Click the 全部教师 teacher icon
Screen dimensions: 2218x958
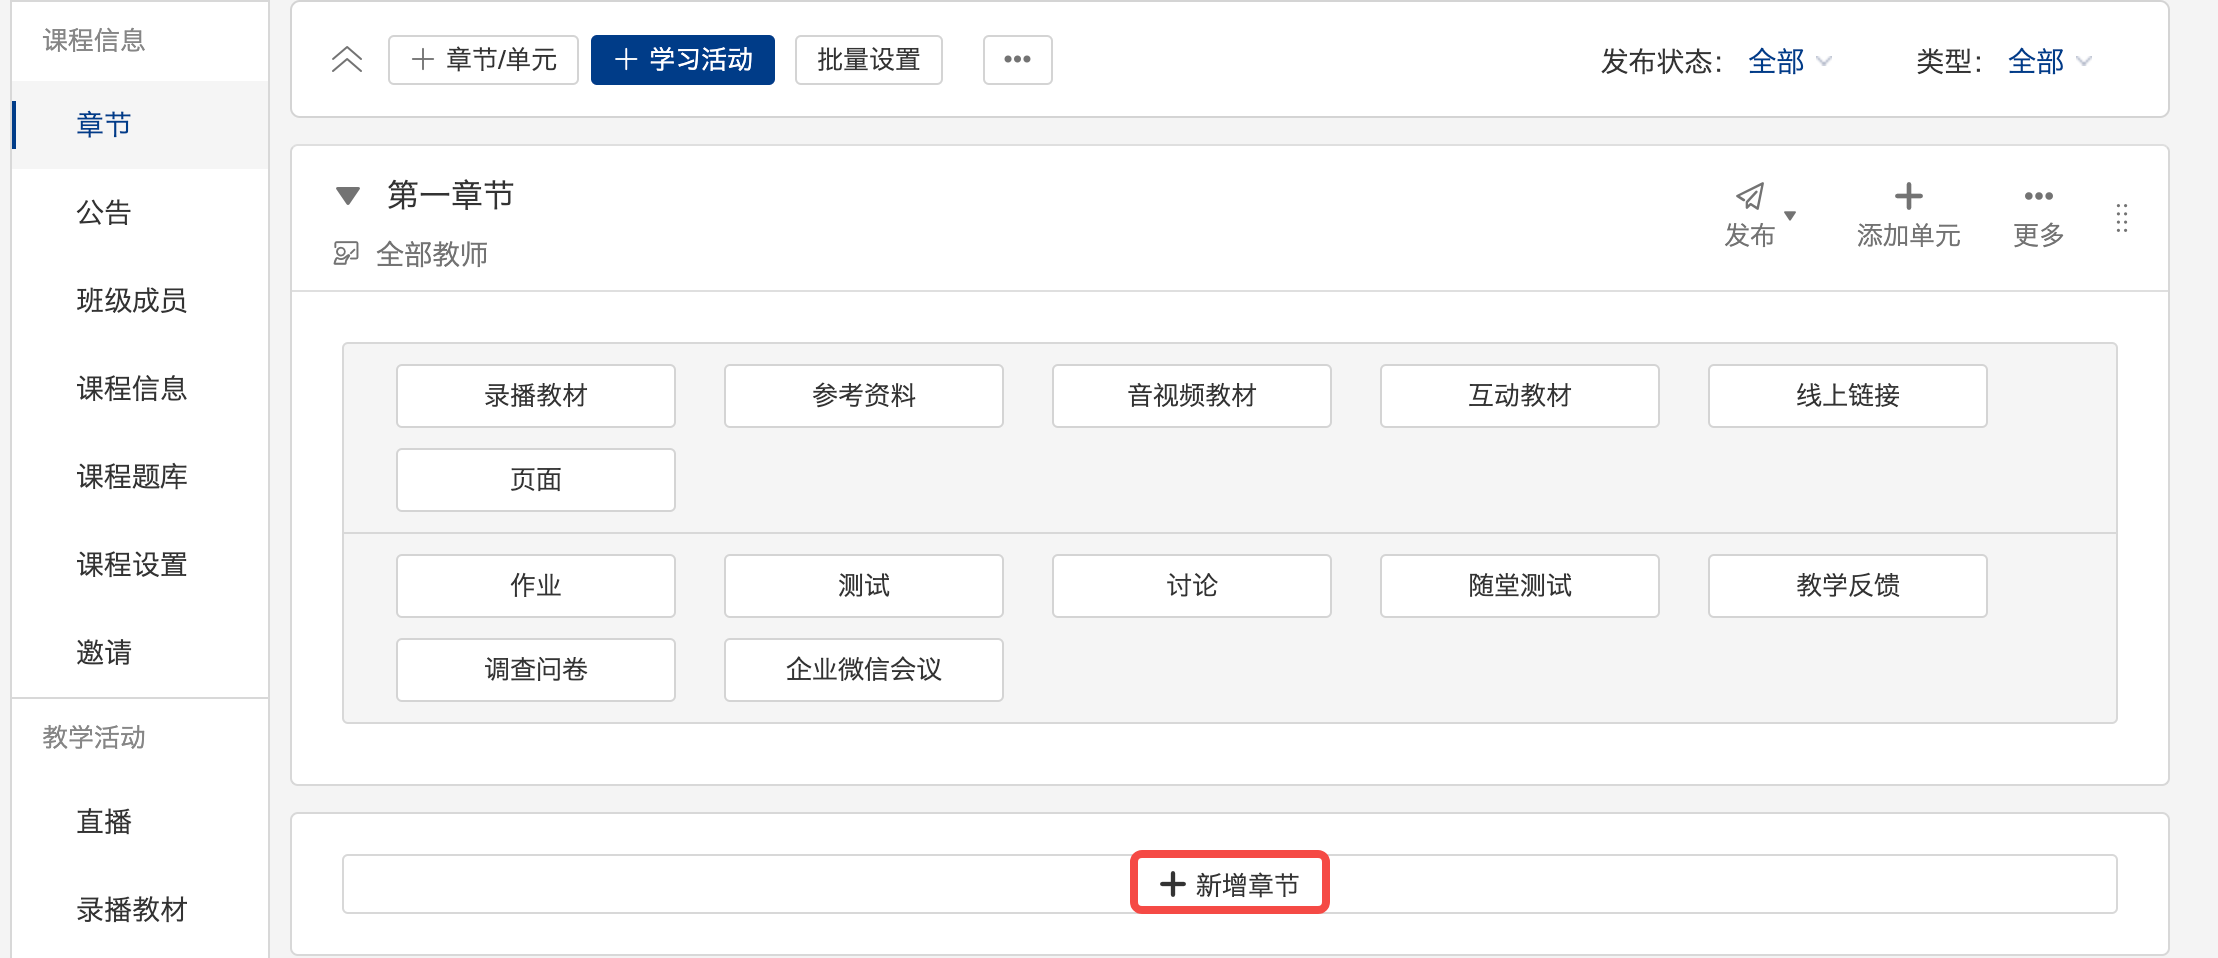pos(346,254)
